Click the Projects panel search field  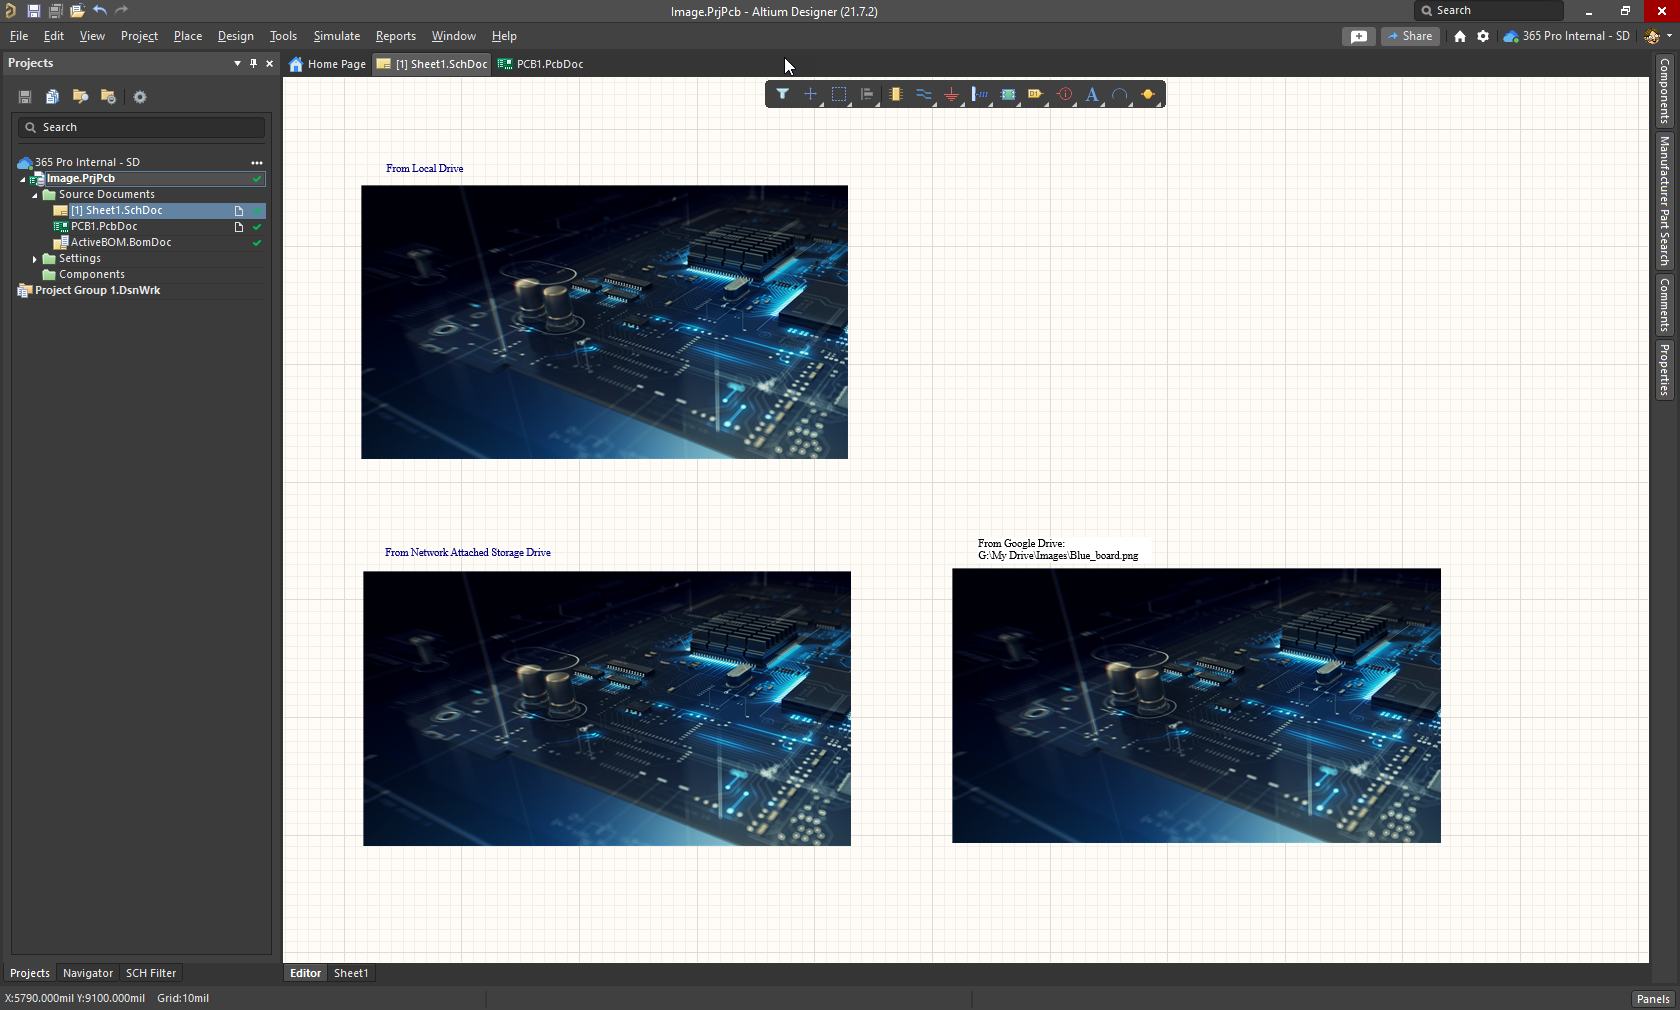point(141,127)
